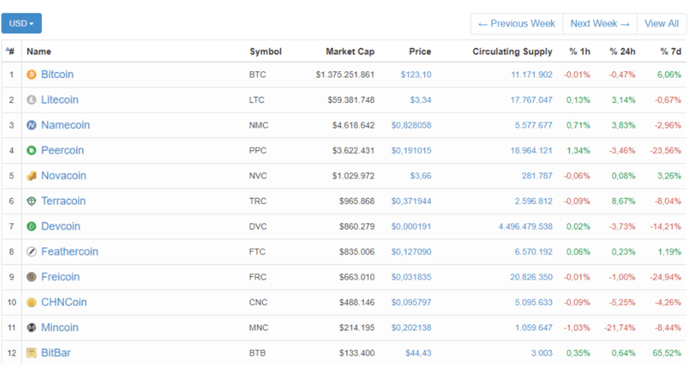Open the BitBar link
696x365 pixels.
[56, 353]
